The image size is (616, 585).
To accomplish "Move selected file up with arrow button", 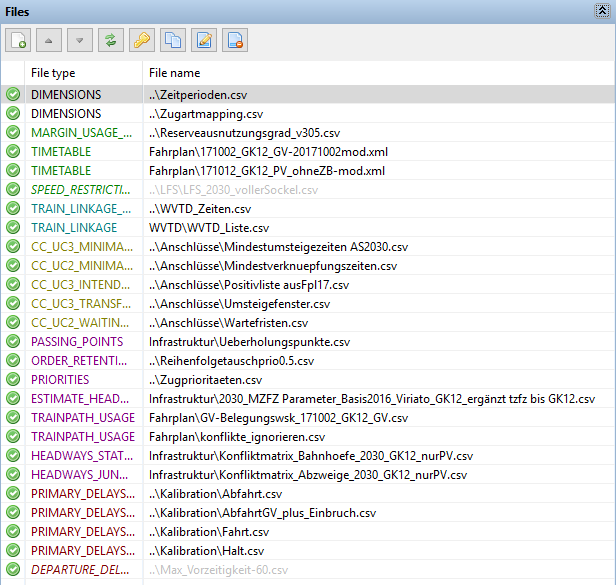I will (49, 40).
